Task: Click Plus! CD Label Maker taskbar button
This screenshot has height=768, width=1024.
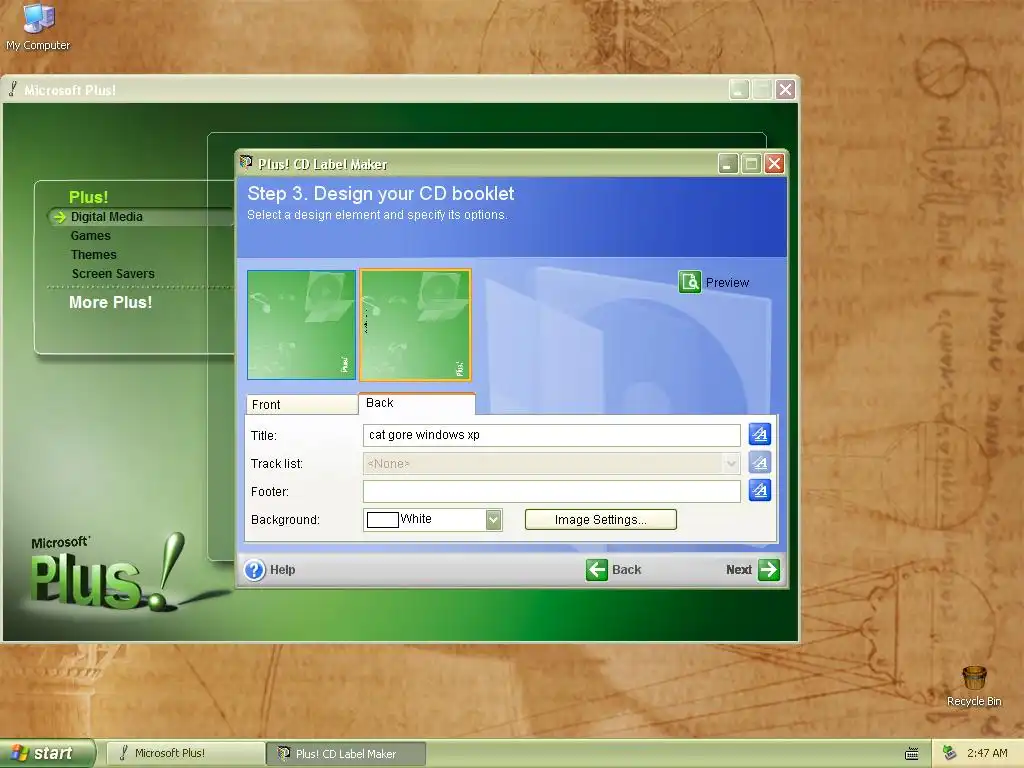Action: [x=347, y=754]
